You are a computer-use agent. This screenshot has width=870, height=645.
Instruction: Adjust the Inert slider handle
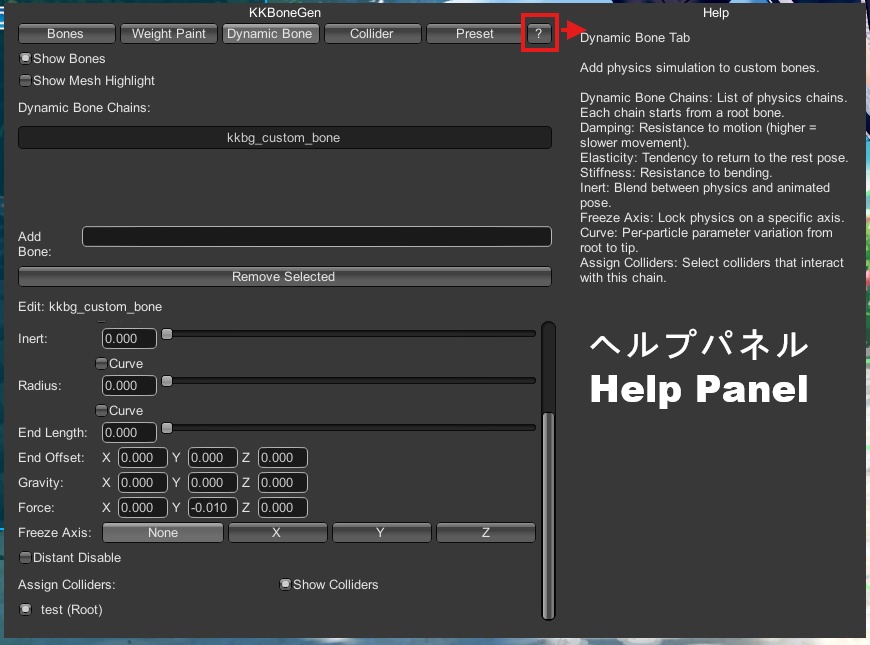(x=167, y=334)
